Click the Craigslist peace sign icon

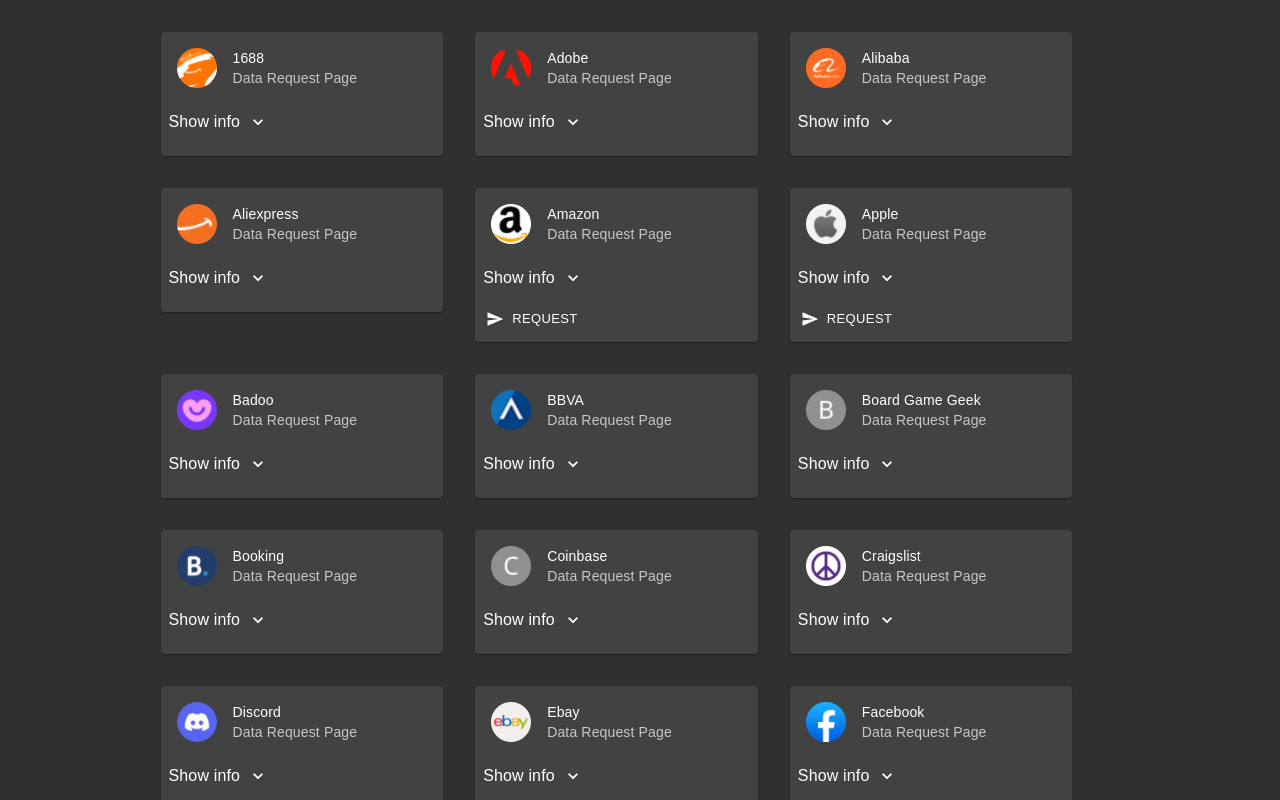pyautogui.click(x=826, y=566)
